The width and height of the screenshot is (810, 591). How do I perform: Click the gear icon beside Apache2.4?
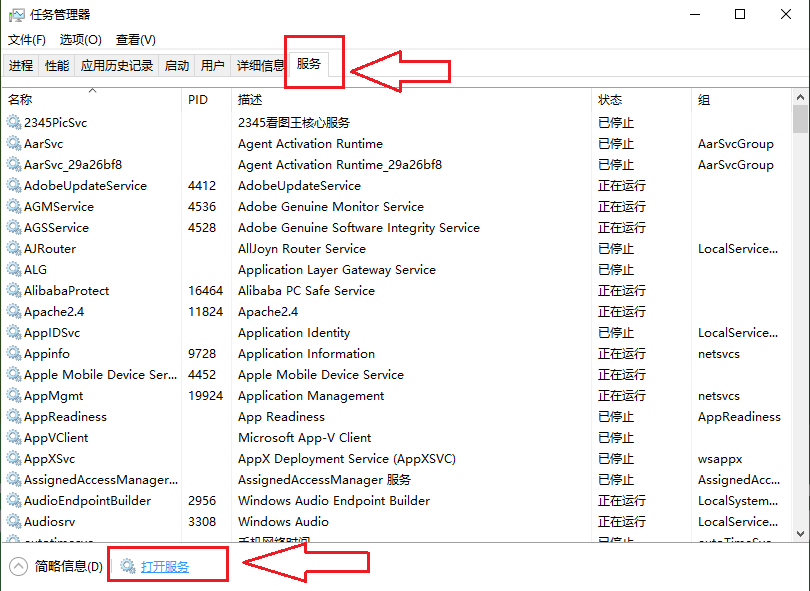coord(13,312)
